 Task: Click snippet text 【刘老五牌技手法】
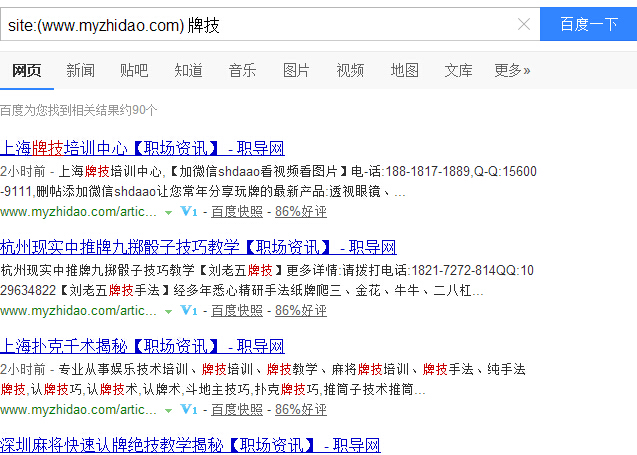coord(115,290)
